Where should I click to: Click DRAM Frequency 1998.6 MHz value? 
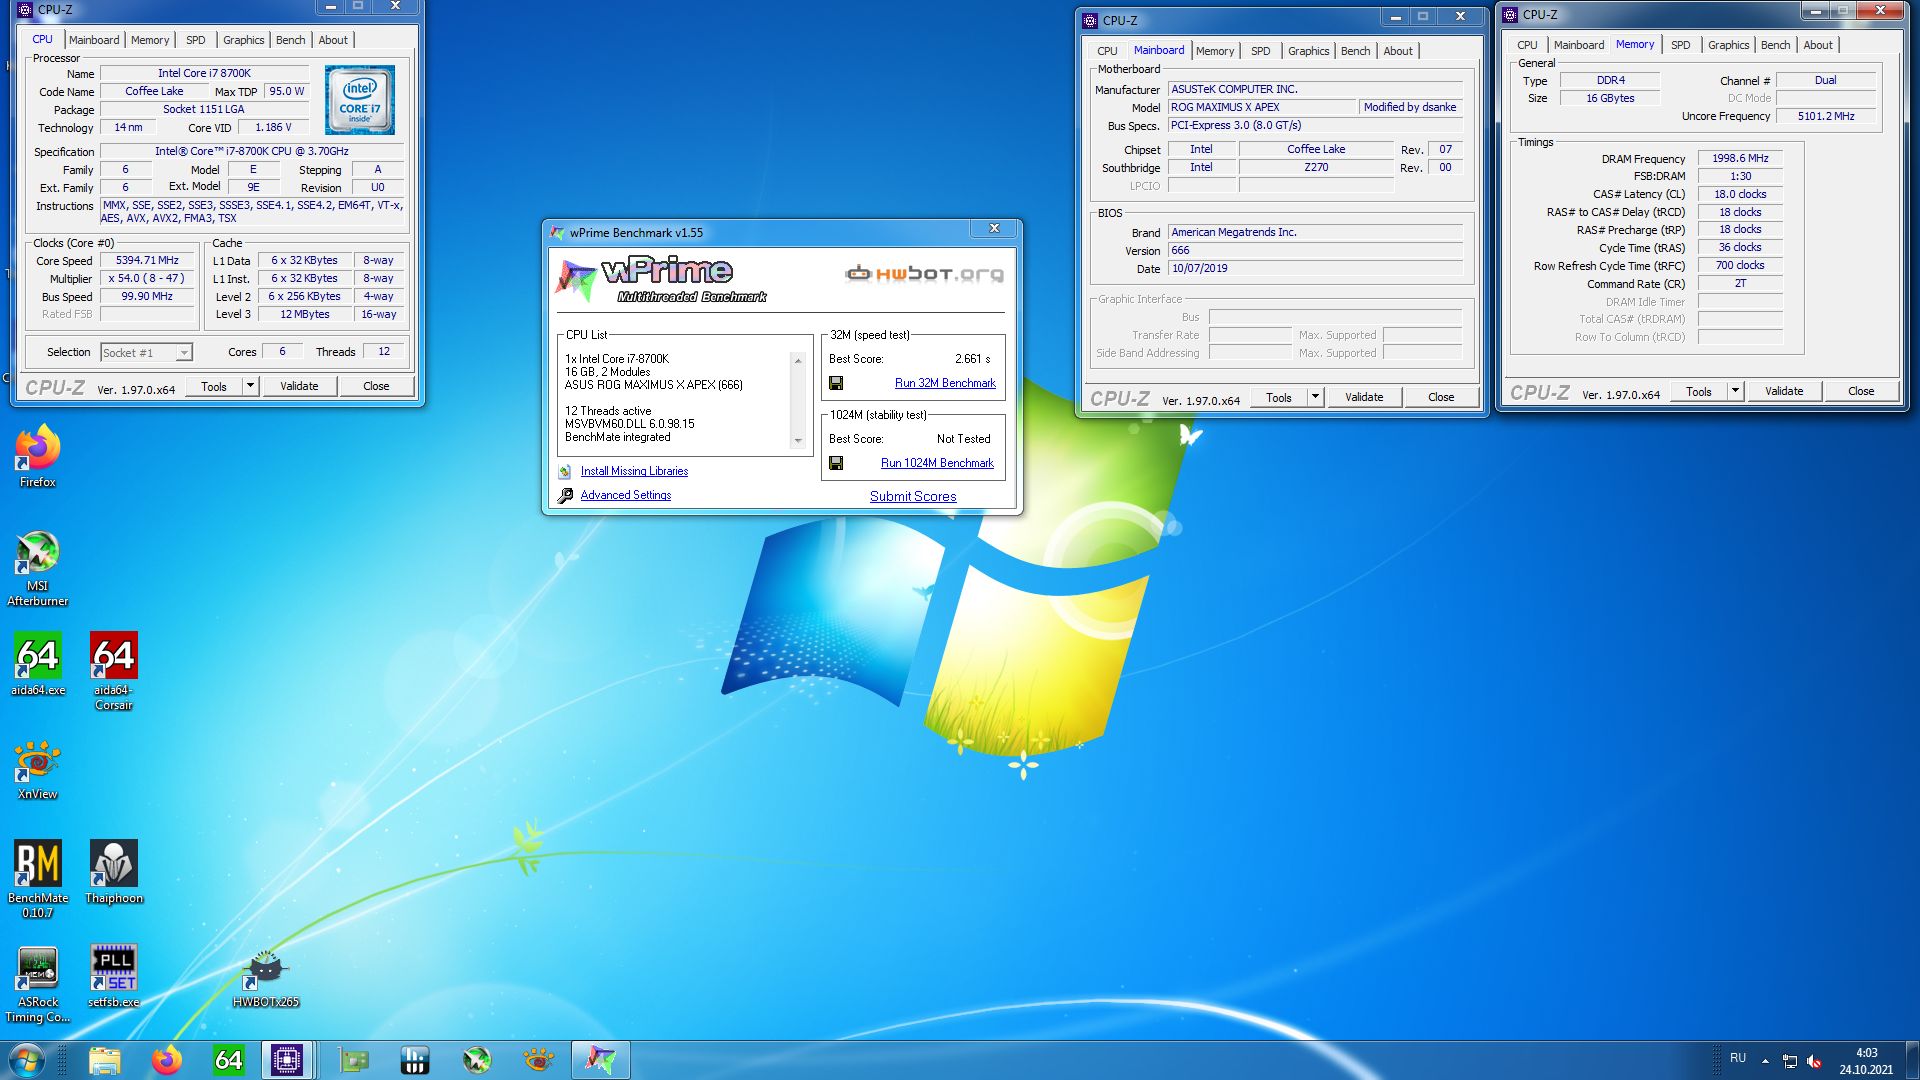[1740, 158]
